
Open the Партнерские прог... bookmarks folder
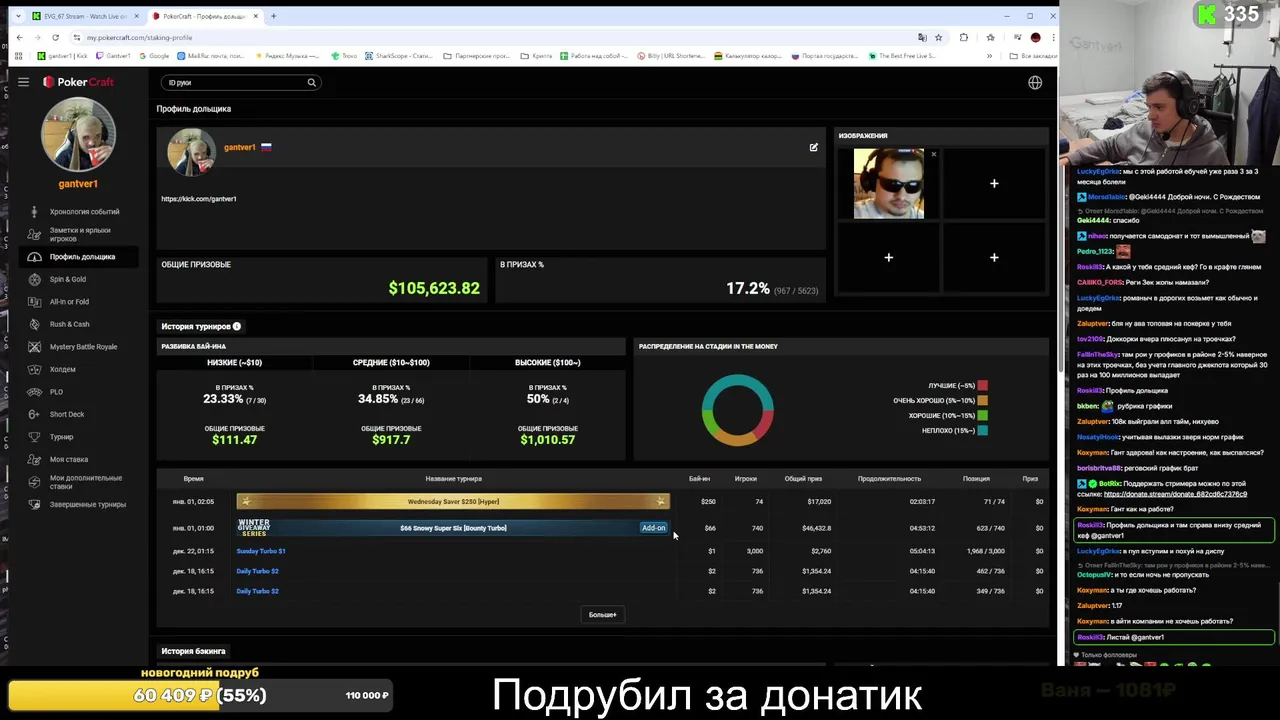478,56
